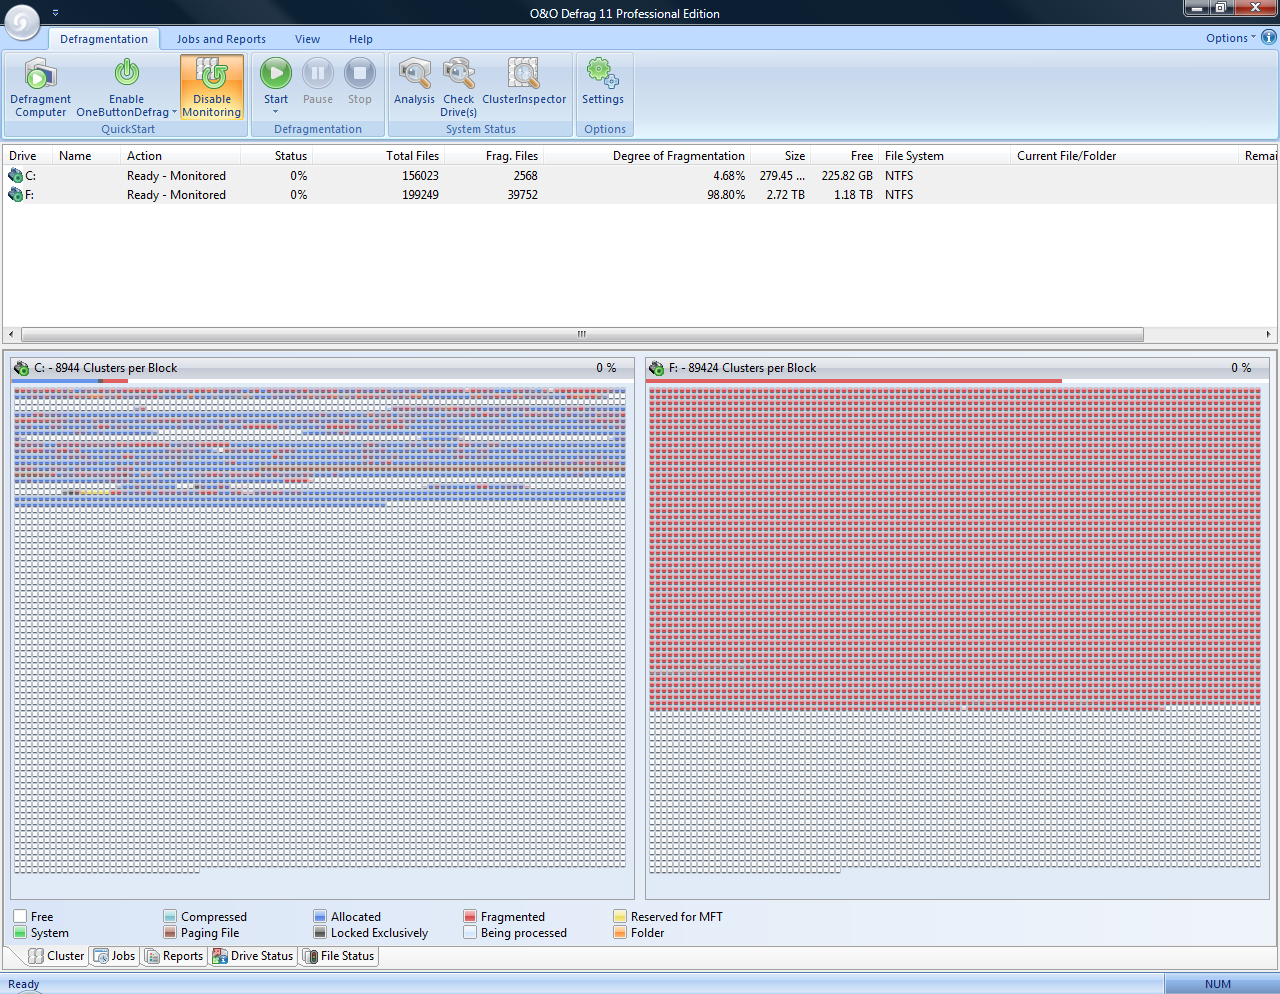Select the Drive Status bottom tab

(x=253, y=956)
